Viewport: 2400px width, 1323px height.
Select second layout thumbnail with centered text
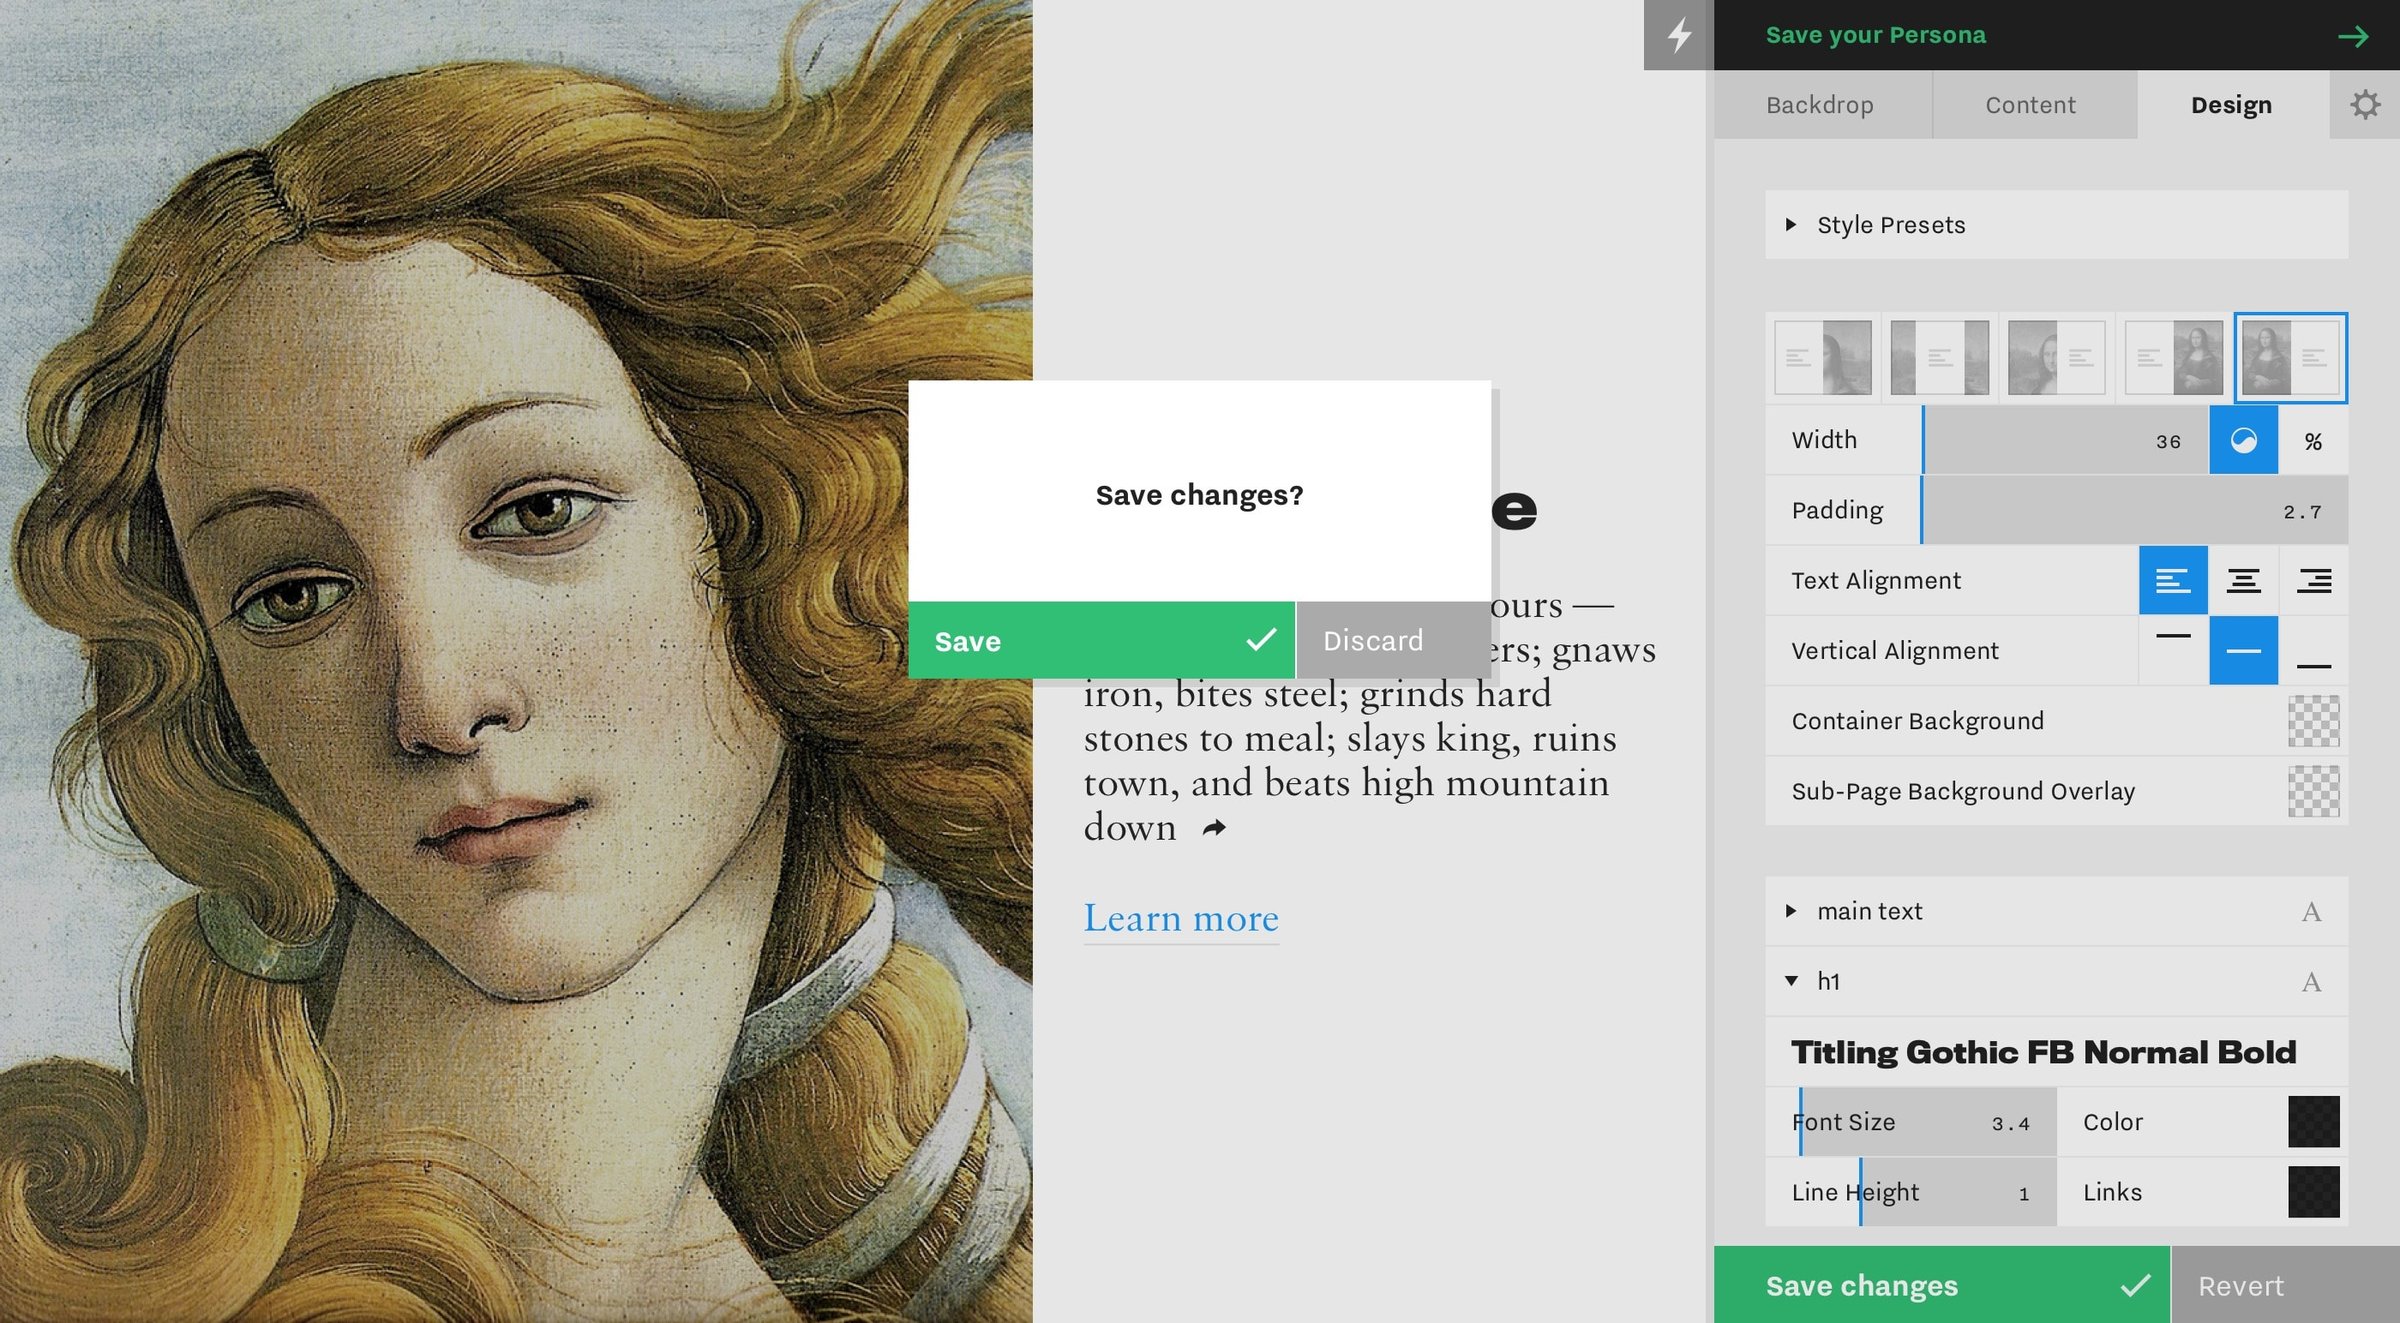pyautogui.click(x=1940, y=358)
